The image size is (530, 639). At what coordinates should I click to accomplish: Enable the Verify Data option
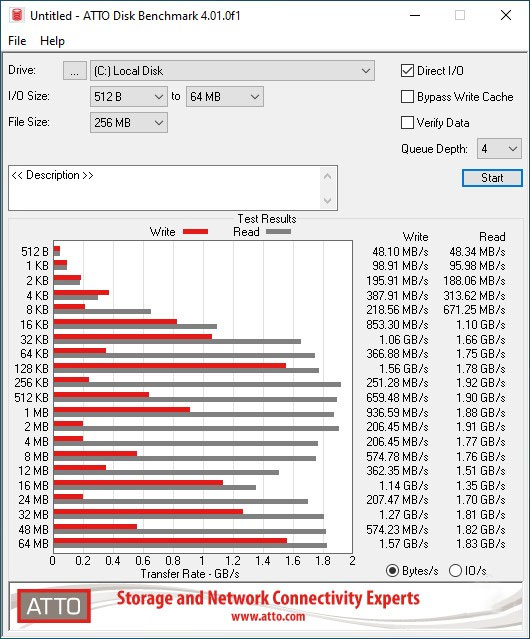coord(407,123)
